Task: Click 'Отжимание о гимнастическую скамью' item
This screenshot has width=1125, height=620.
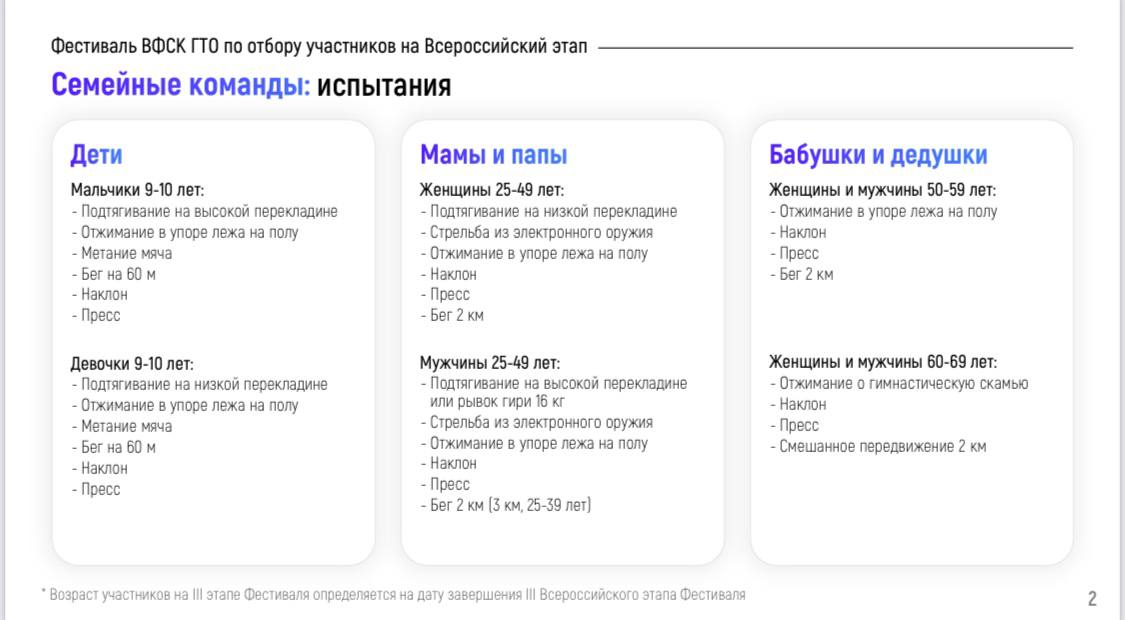Action: coord(903,384)
